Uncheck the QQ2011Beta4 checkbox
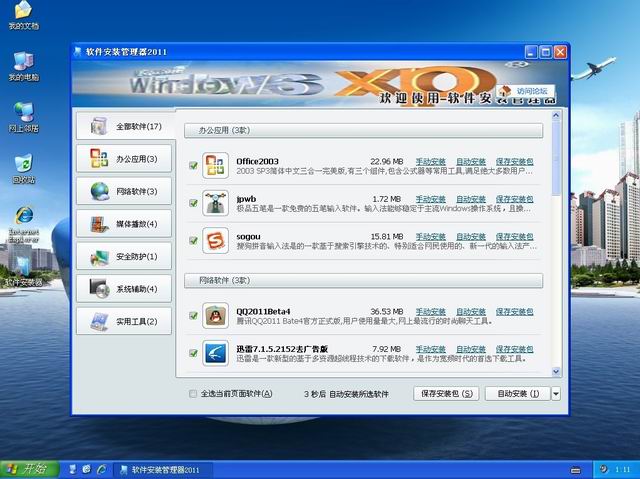The height and width of the screenshot is (479, 640). pos(193,315)
